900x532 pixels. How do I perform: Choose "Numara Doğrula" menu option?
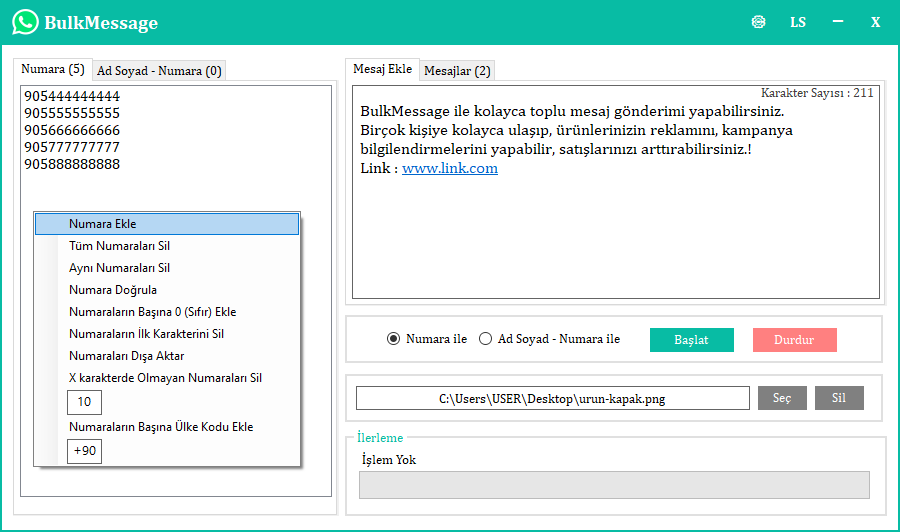(x=113, y=290)
